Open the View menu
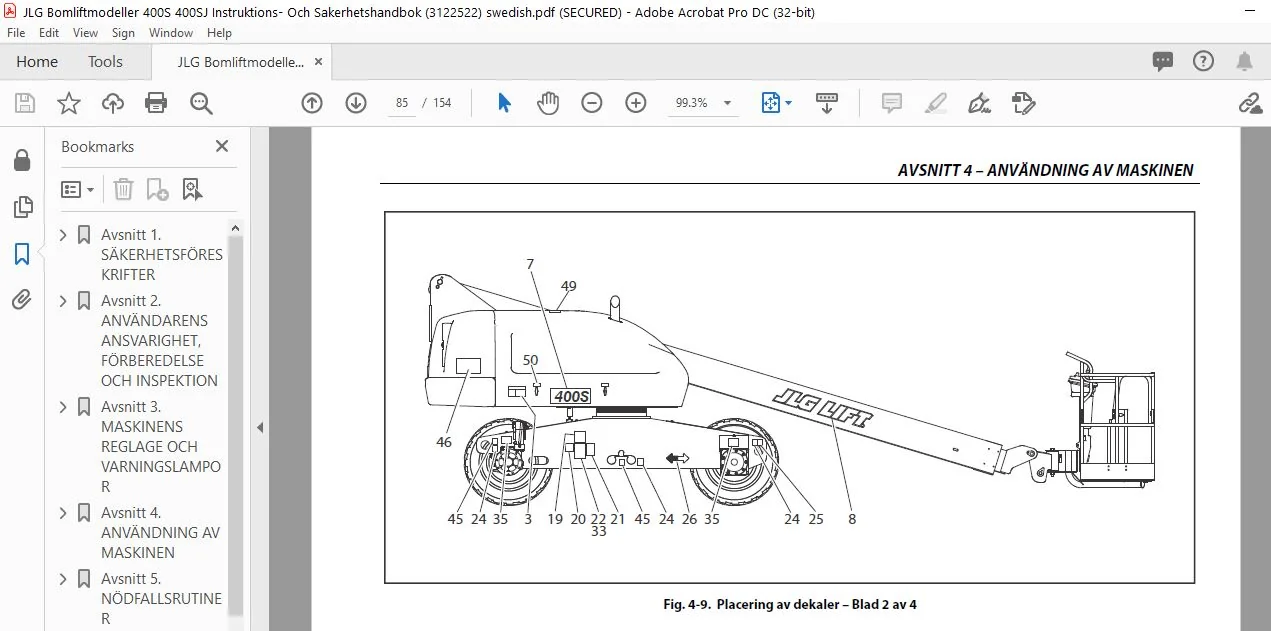Image resolution: width=1271 pixels, height=631 pixels. 85,33
